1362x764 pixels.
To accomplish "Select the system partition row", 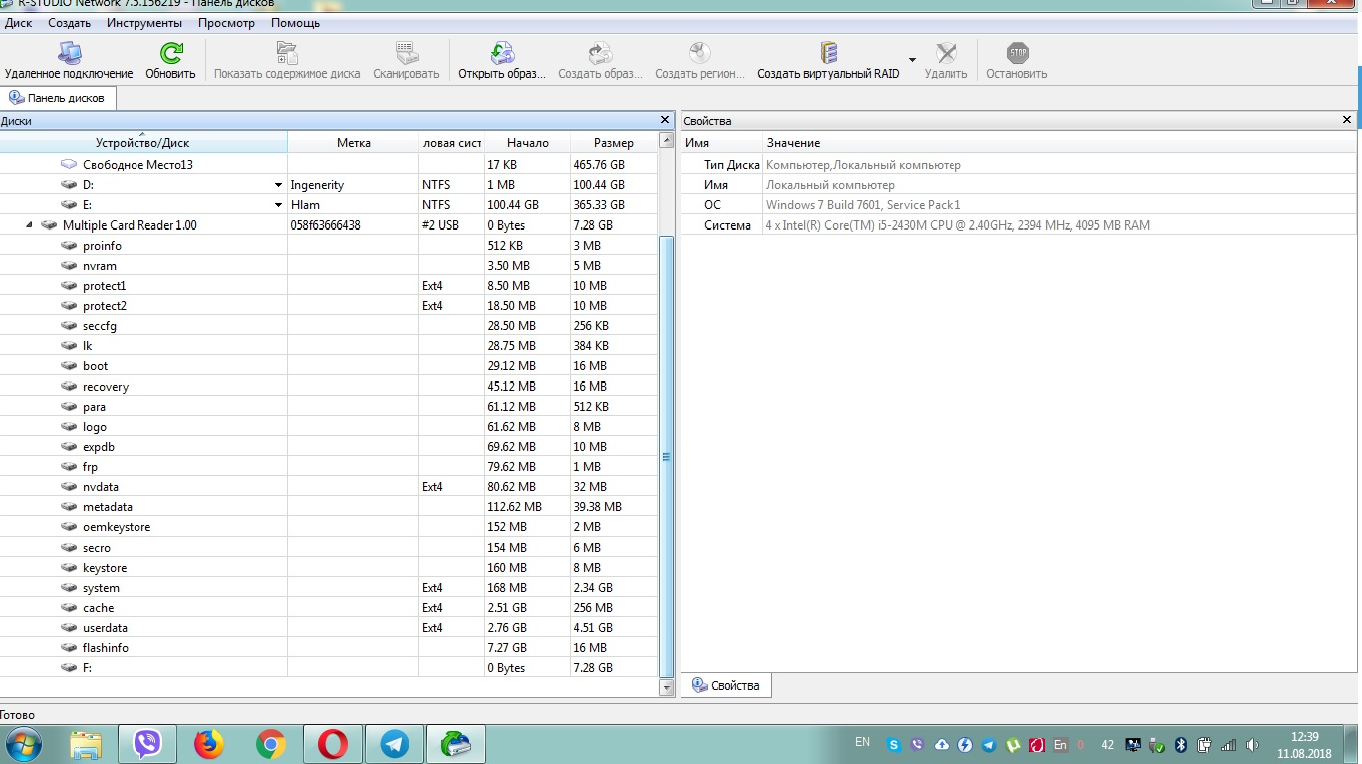I will pyautogui.click(x=329, y=588).
